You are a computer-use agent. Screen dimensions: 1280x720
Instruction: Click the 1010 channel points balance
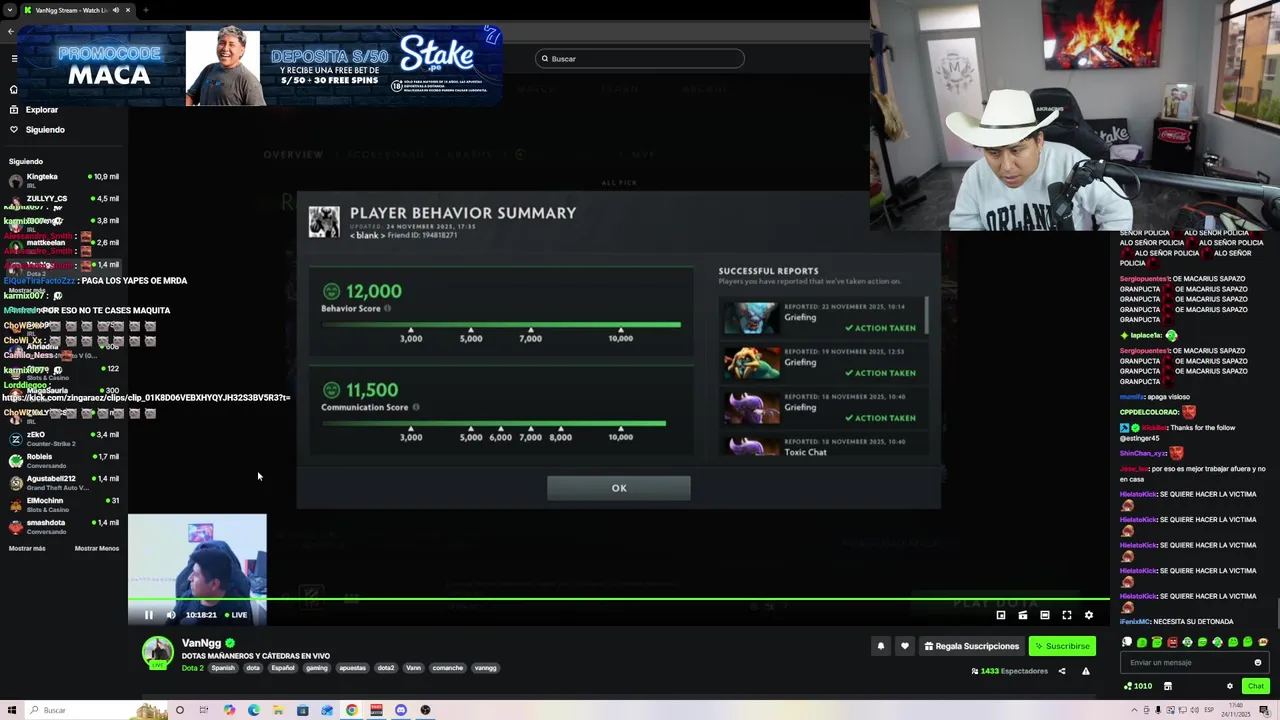(x=1138, y=686)
